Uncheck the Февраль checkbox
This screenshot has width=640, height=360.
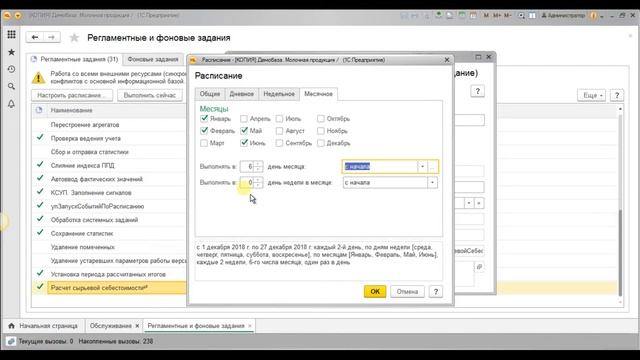click(x=204, y=131)
